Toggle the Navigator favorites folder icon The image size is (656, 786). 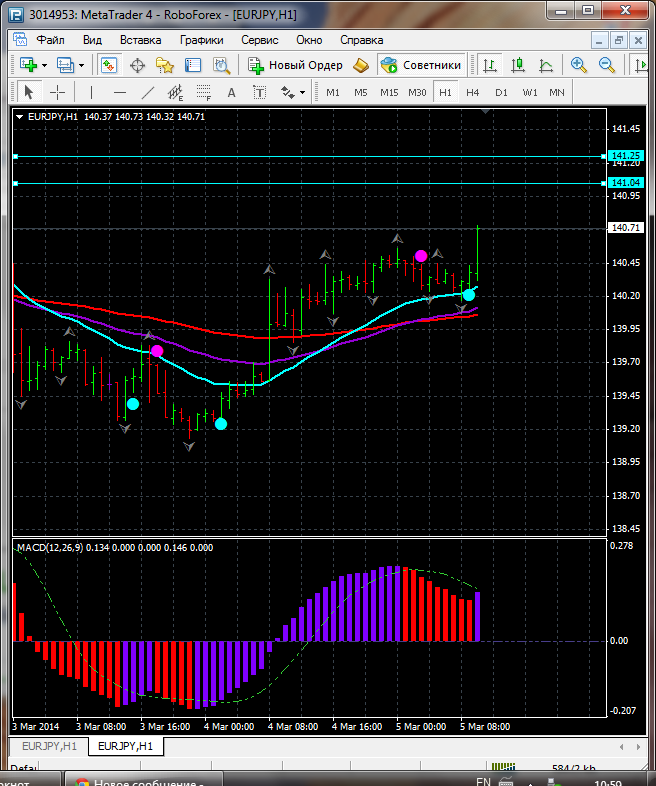point(165,65)
